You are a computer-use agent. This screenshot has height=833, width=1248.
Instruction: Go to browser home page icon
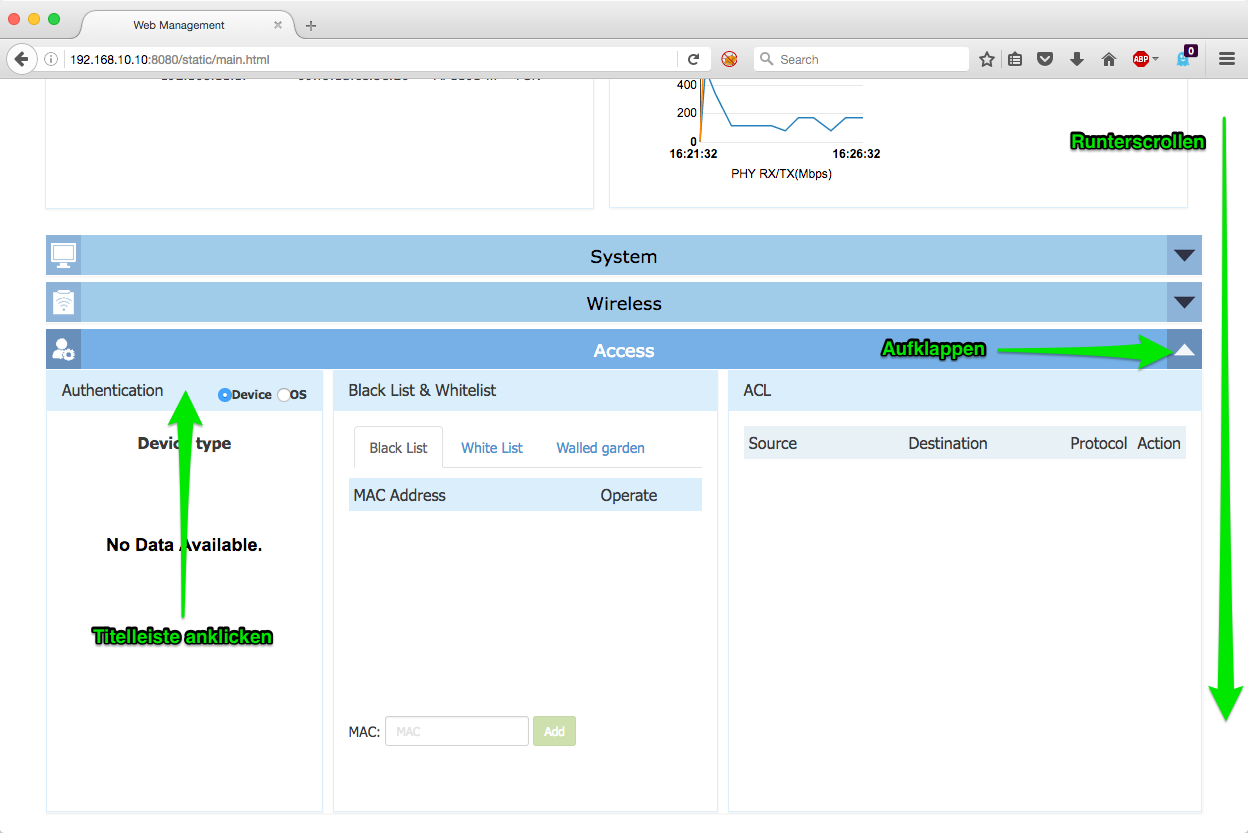[x=1108, y=60]
